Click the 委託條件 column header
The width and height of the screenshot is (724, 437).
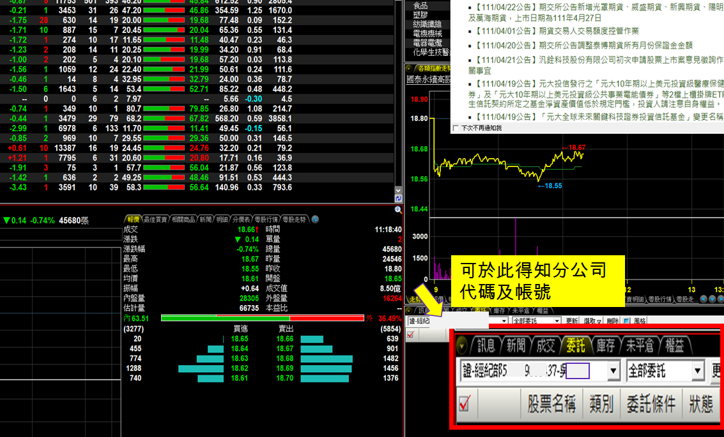tap(651, 405)
